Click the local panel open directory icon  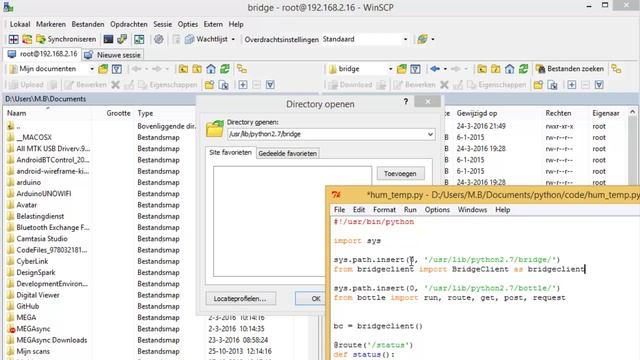pos(103,69)
